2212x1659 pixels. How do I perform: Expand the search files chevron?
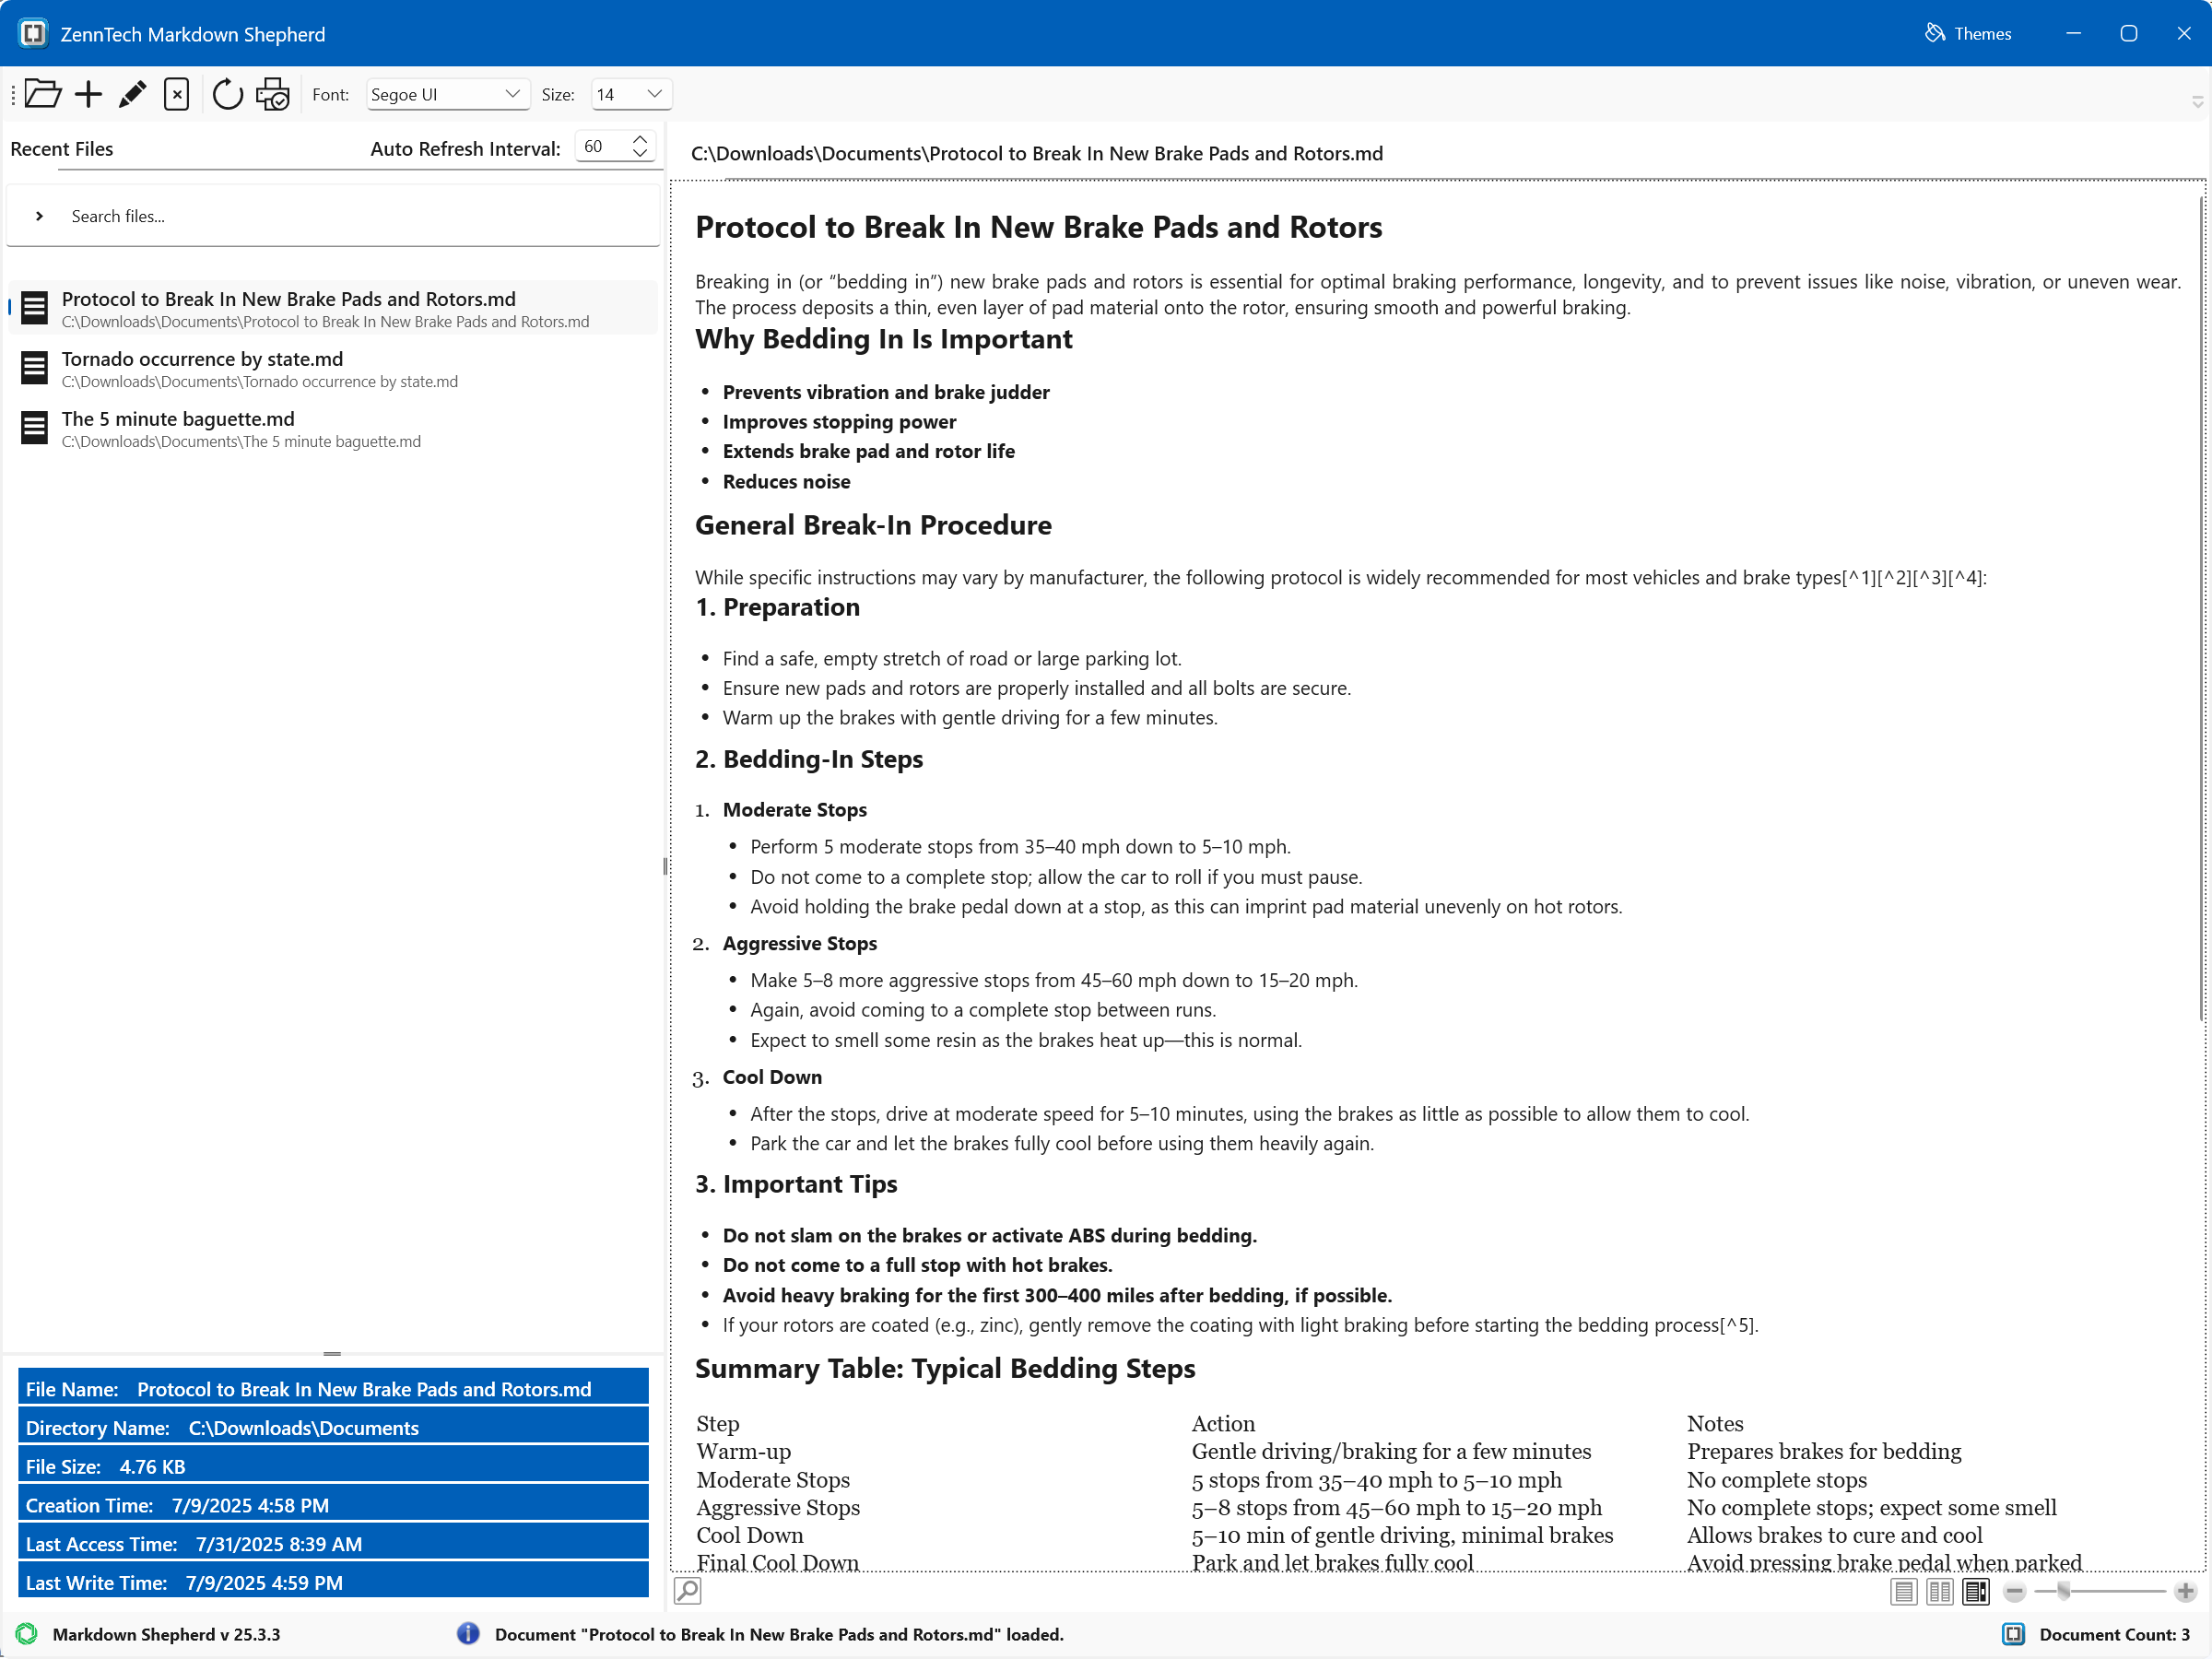(x=39, y=216)
